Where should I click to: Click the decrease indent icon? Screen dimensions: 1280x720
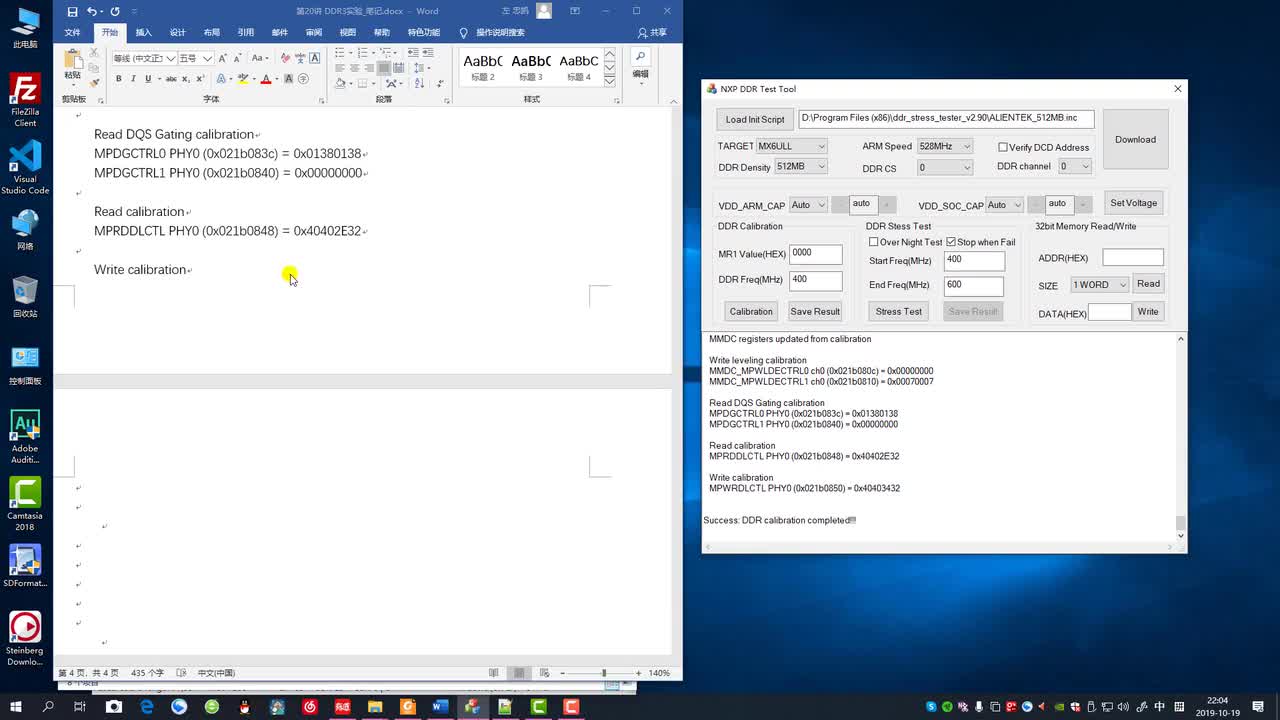pos(413,53)
